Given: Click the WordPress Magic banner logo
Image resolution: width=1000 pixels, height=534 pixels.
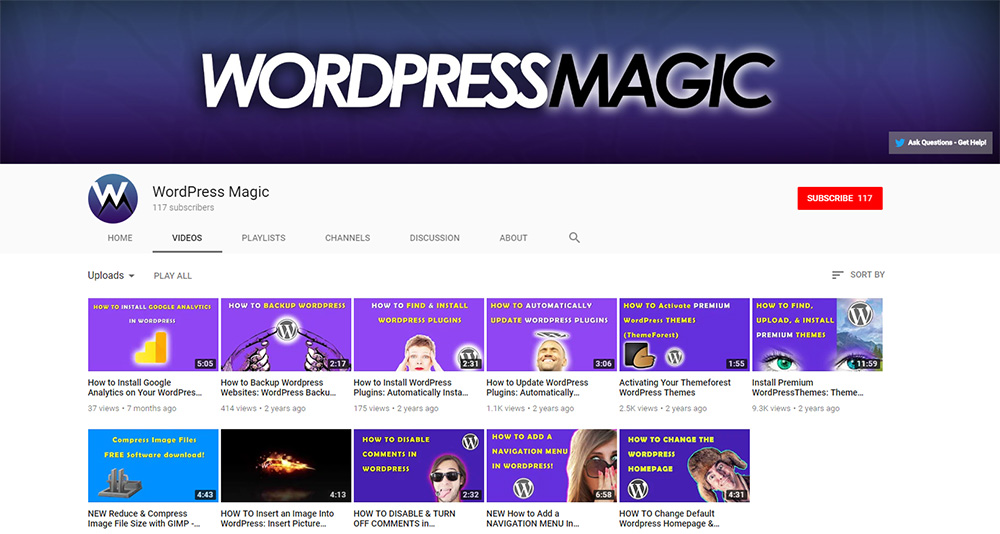Looking at the screenshot, I should pyautogui.click(x=488, y=80).
